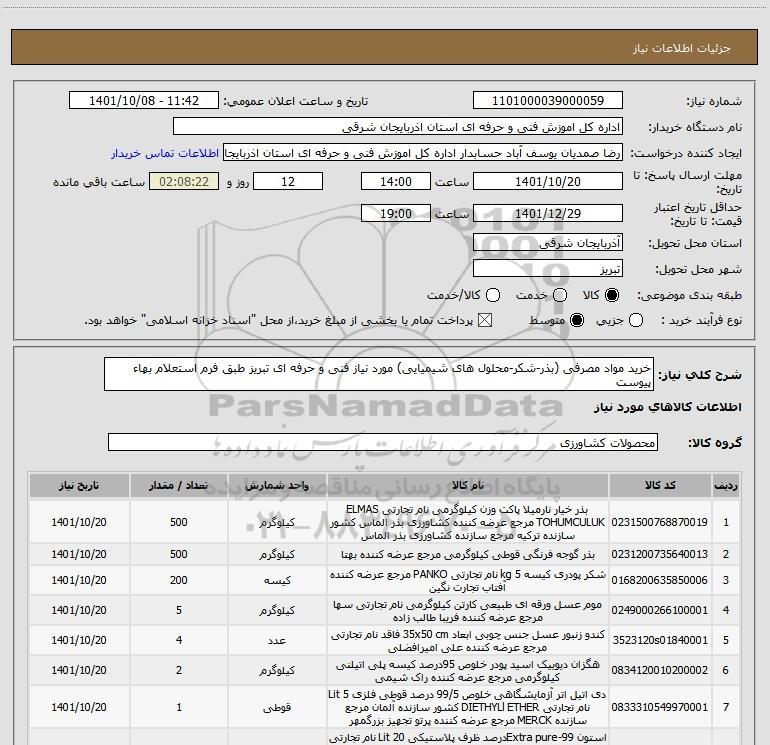Click the جزئیات اطلاعات نیاز page header
770x745 pixels.
pos(682,48)
